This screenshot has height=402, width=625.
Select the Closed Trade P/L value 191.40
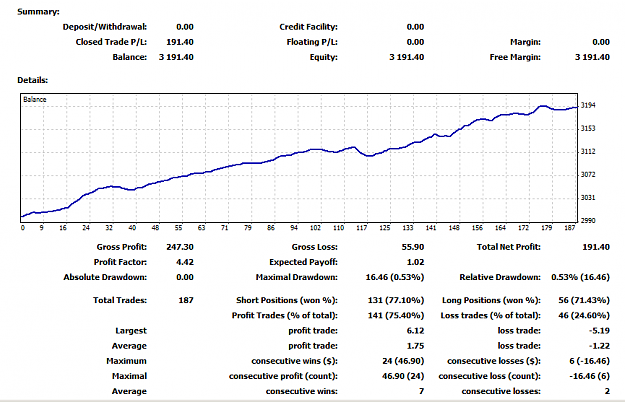(x=180, y=42)
